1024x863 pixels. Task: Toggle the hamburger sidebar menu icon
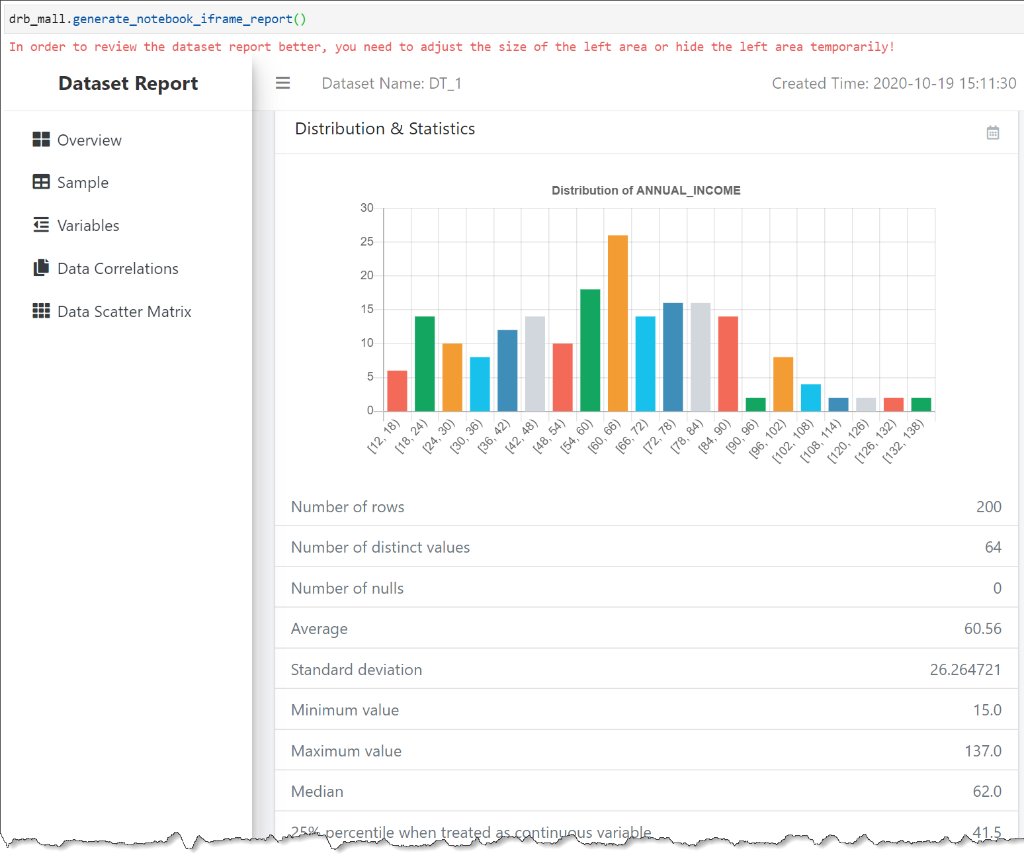click(x=283, y=83)
